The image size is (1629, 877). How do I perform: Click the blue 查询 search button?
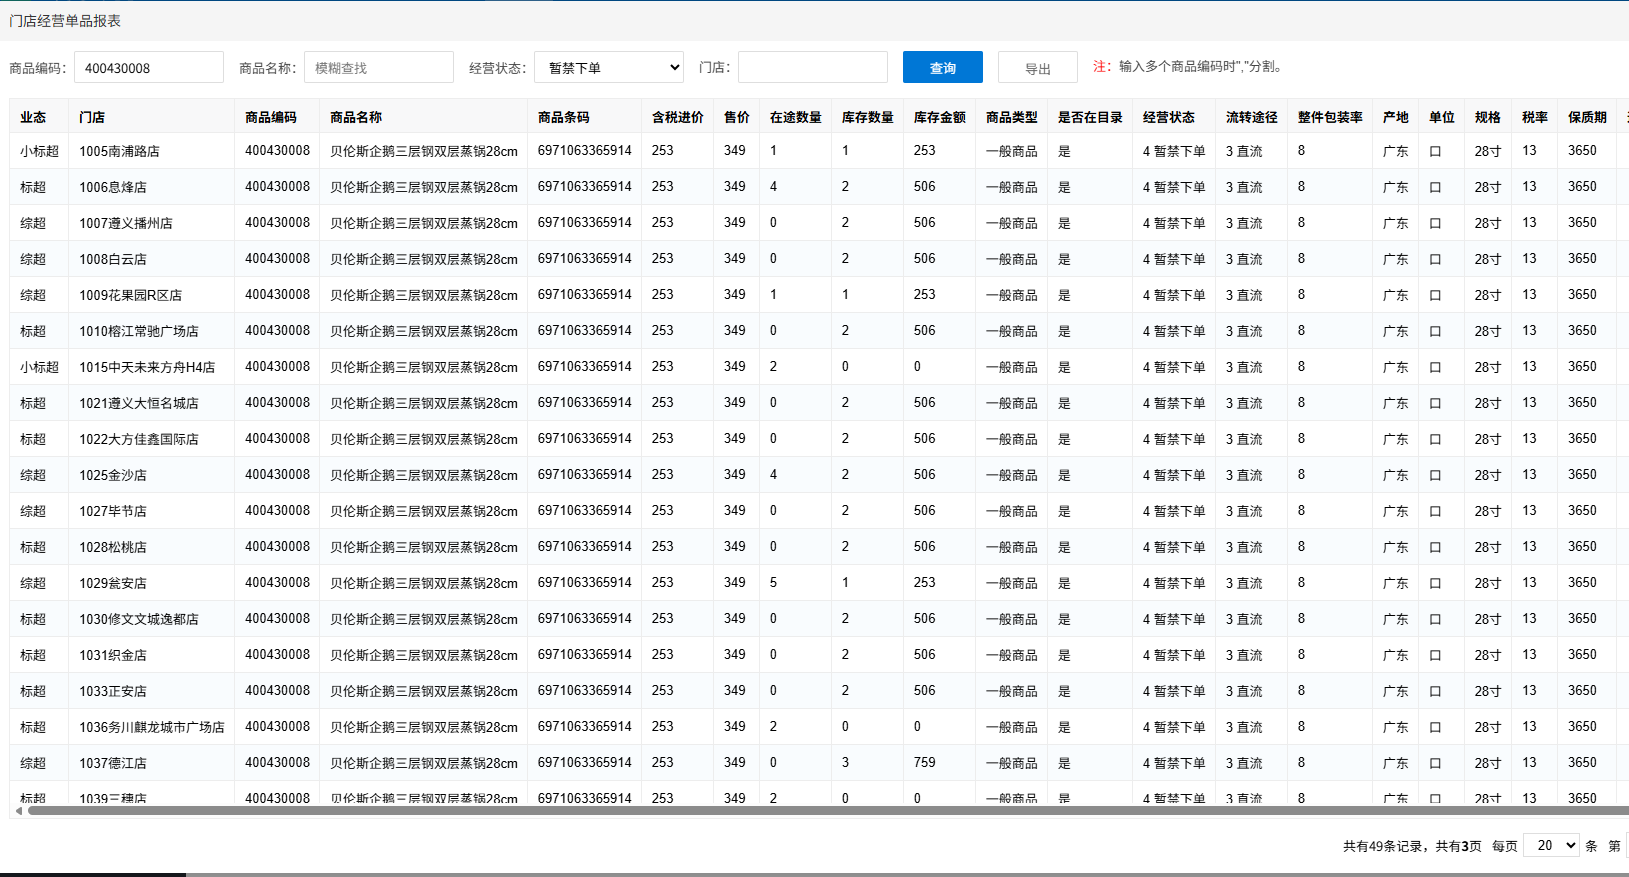pyautogui.click(x=942, y=68)
